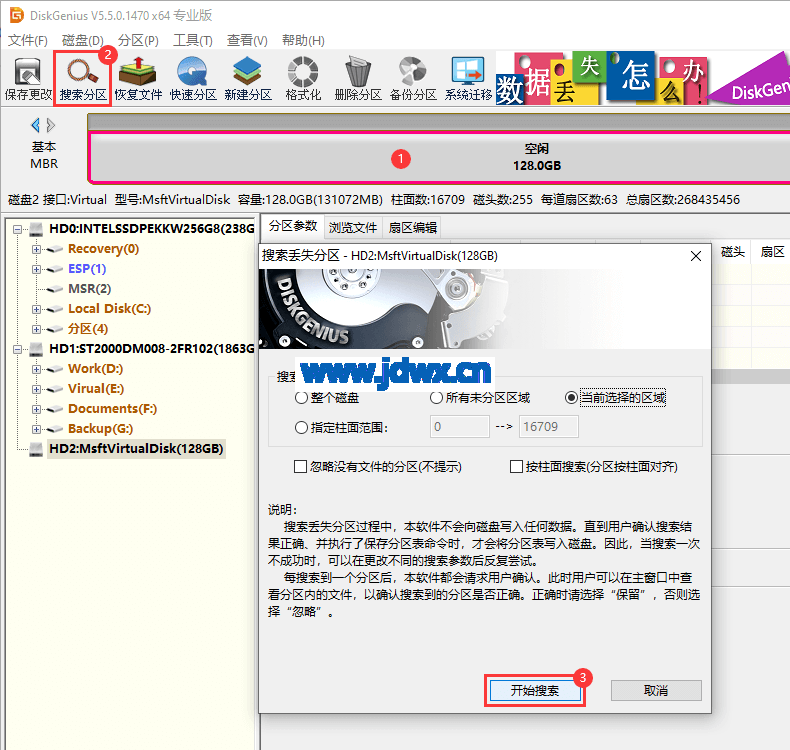The height and width of the screenshot is (750, 790).
Task: Select the 新建分区 new partition icon
Action: (248, 79)
